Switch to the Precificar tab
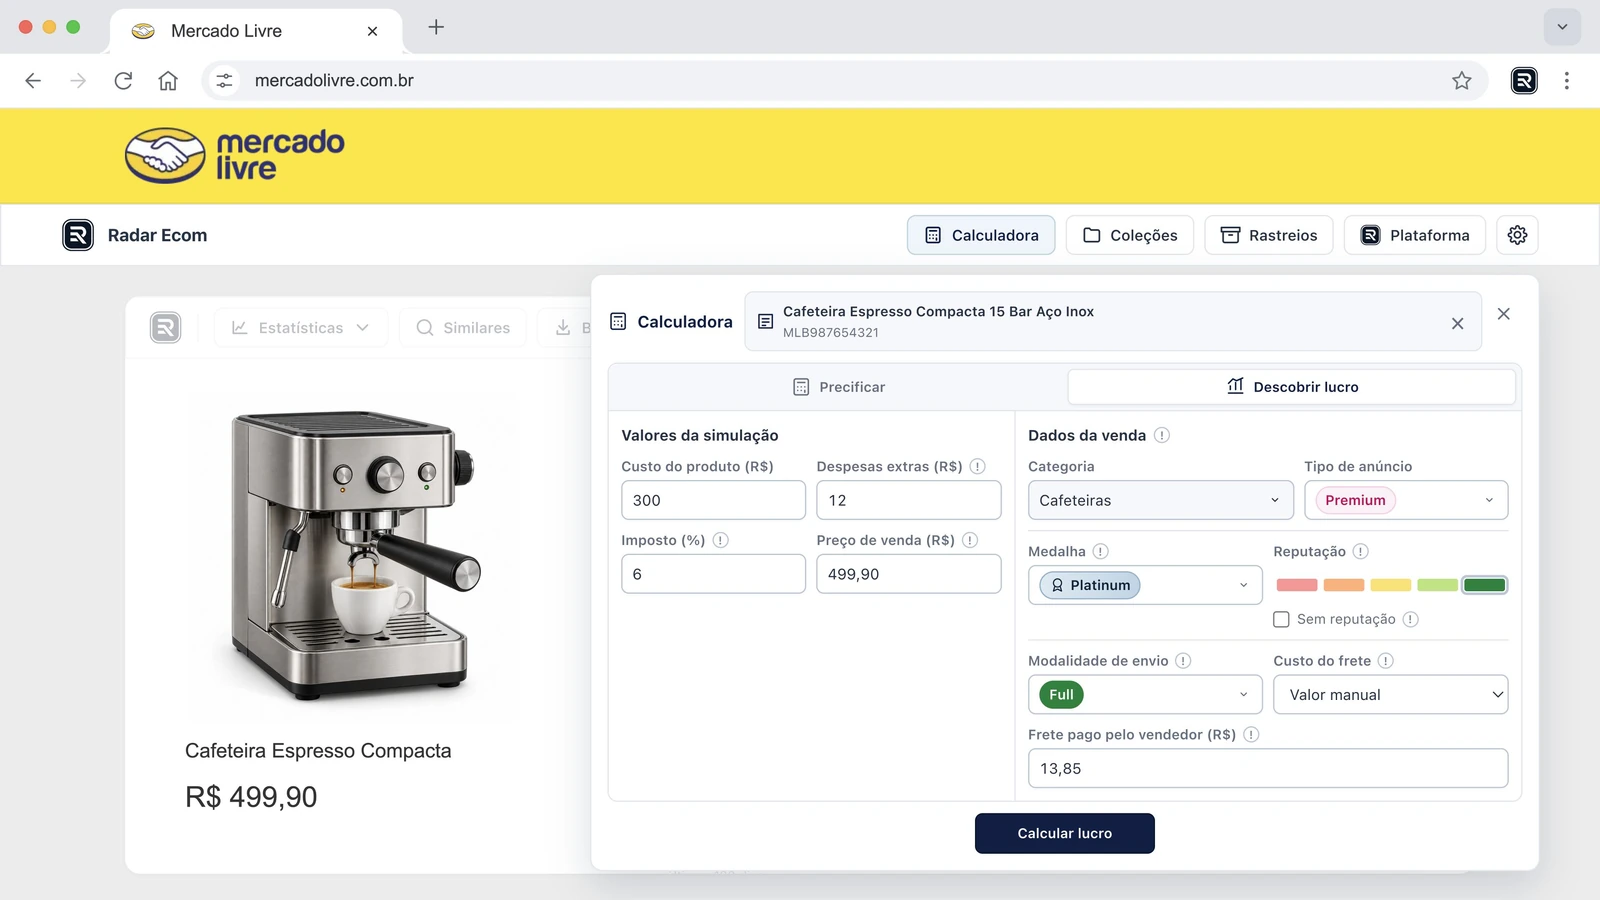This screenshot has height=900, width=1600. pyautogui.click(x=838, y=387)
